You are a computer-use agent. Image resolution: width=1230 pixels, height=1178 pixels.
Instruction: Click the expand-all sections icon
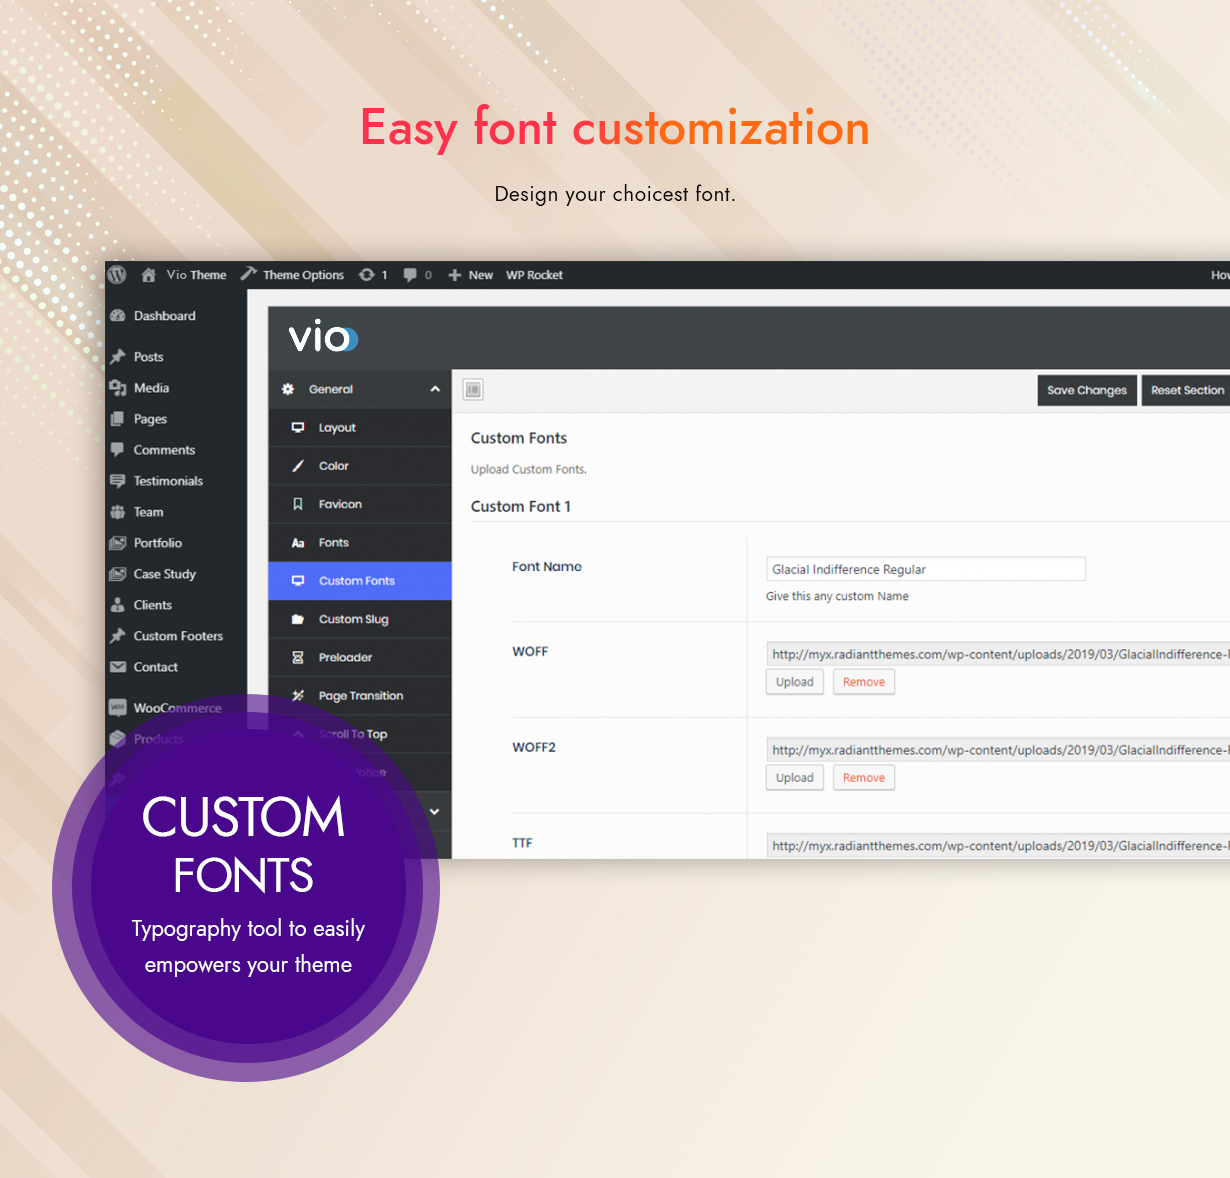(474, 390)
